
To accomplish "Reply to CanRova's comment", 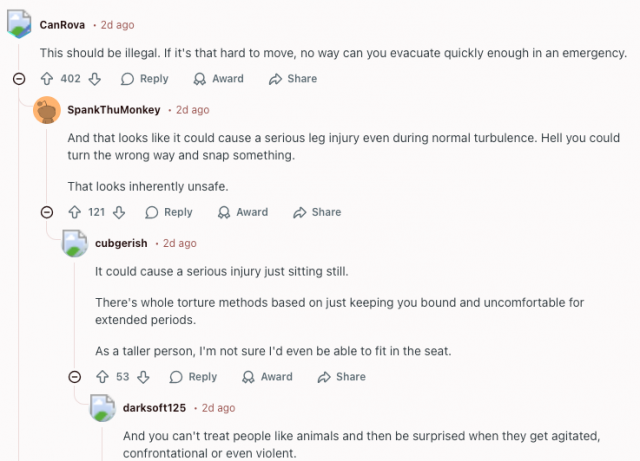I will (x=144, y=79).
